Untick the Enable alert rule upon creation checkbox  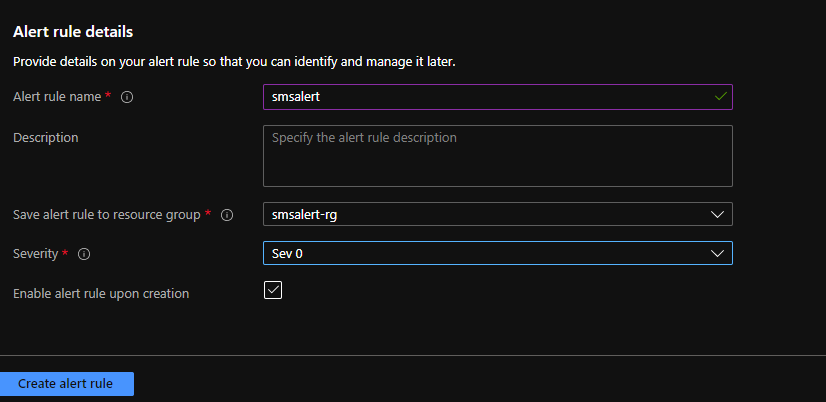[273, 290]
